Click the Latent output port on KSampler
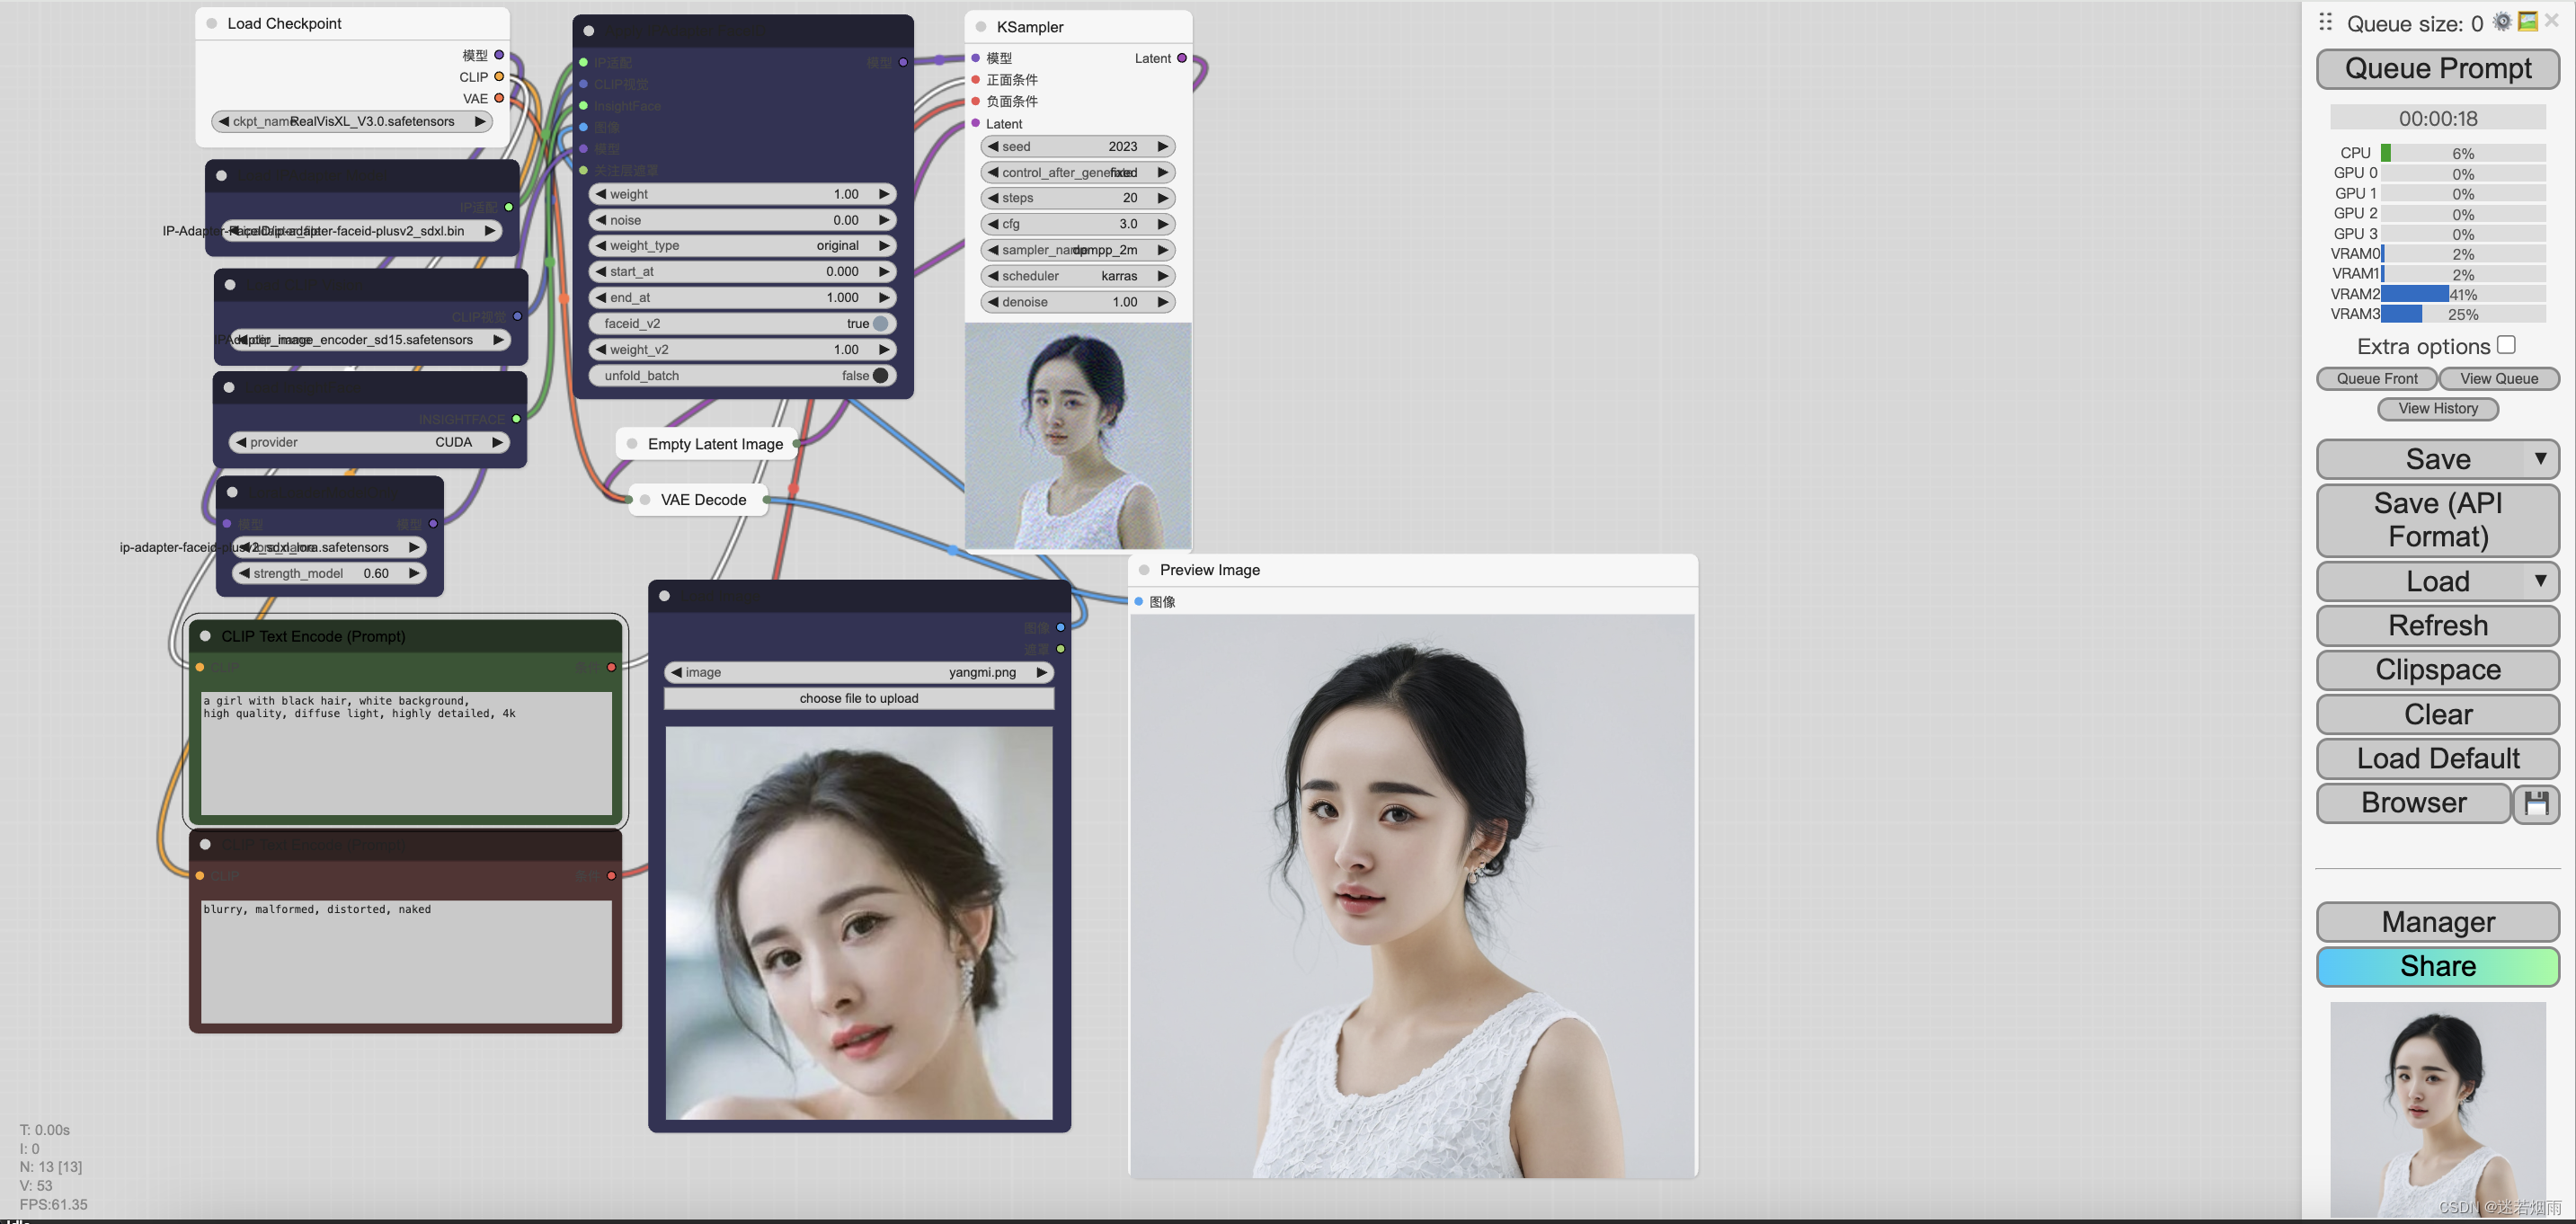The image size is (2576, 1224). pos(1182,58)
